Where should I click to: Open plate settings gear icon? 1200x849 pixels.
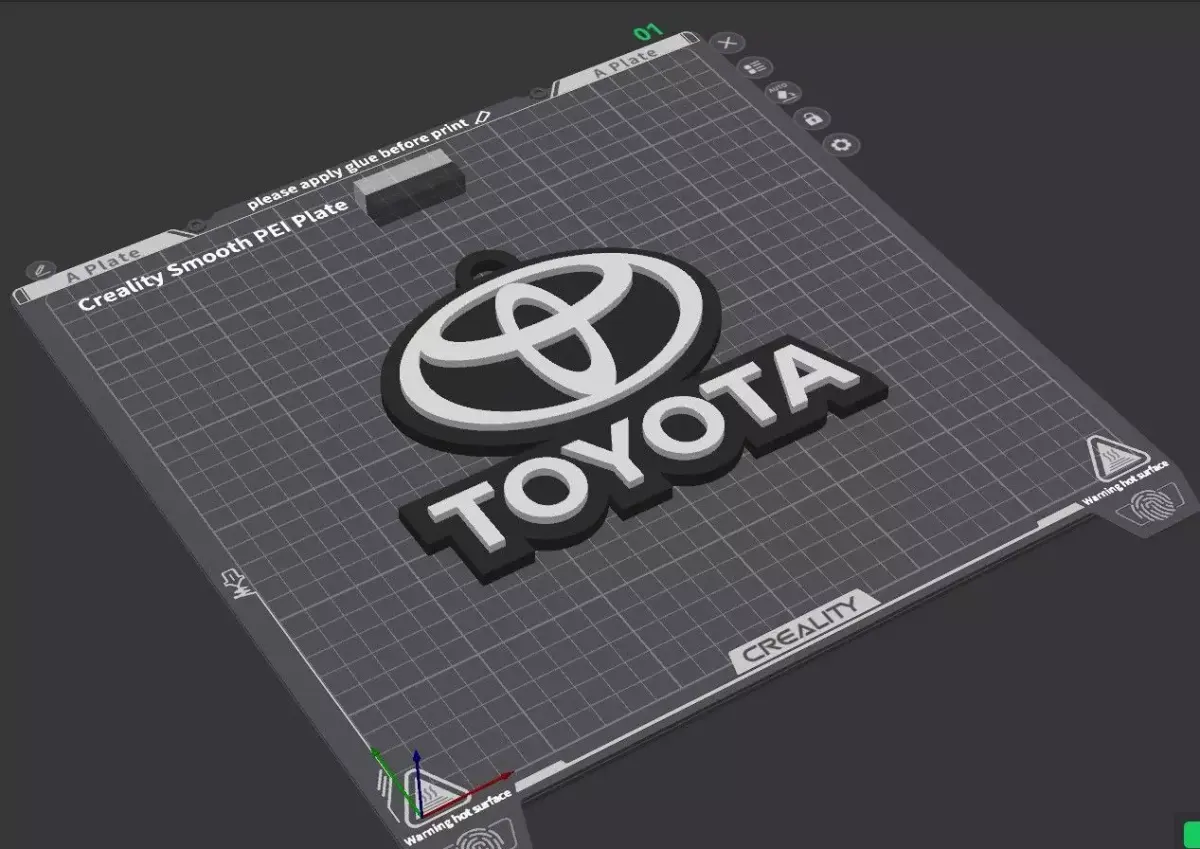(841, 145)
